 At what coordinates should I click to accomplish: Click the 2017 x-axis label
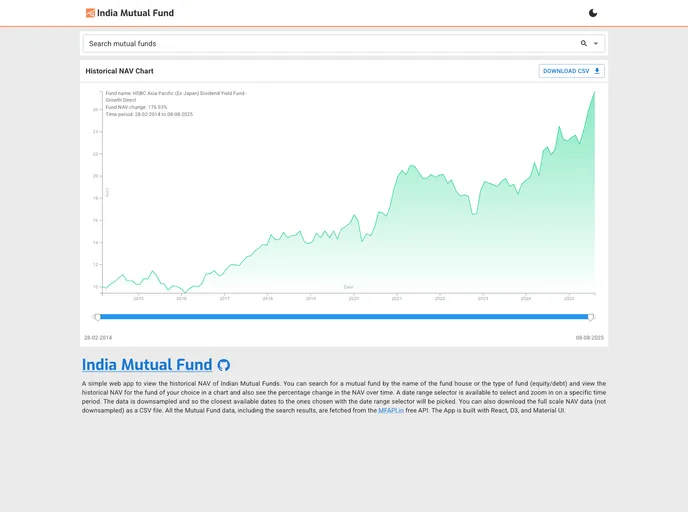pyautogui.click(x=224, y=298)
